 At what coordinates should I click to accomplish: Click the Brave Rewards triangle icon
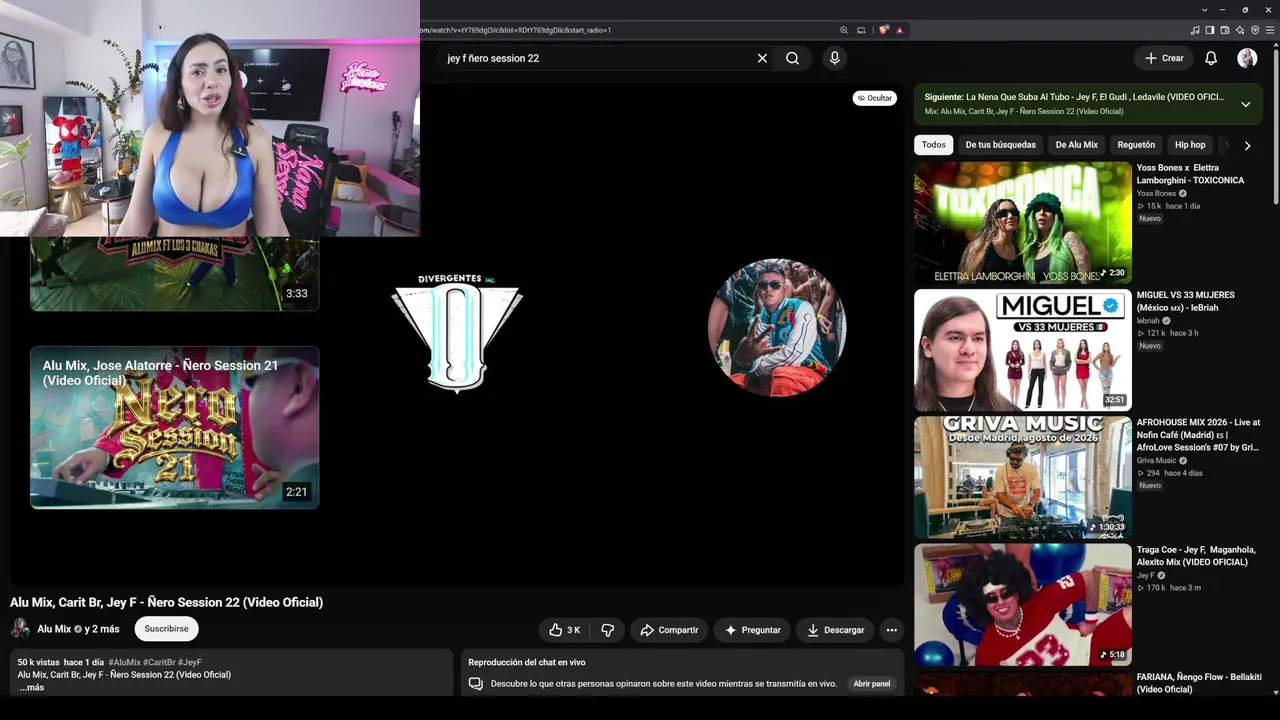pos(899,30)
